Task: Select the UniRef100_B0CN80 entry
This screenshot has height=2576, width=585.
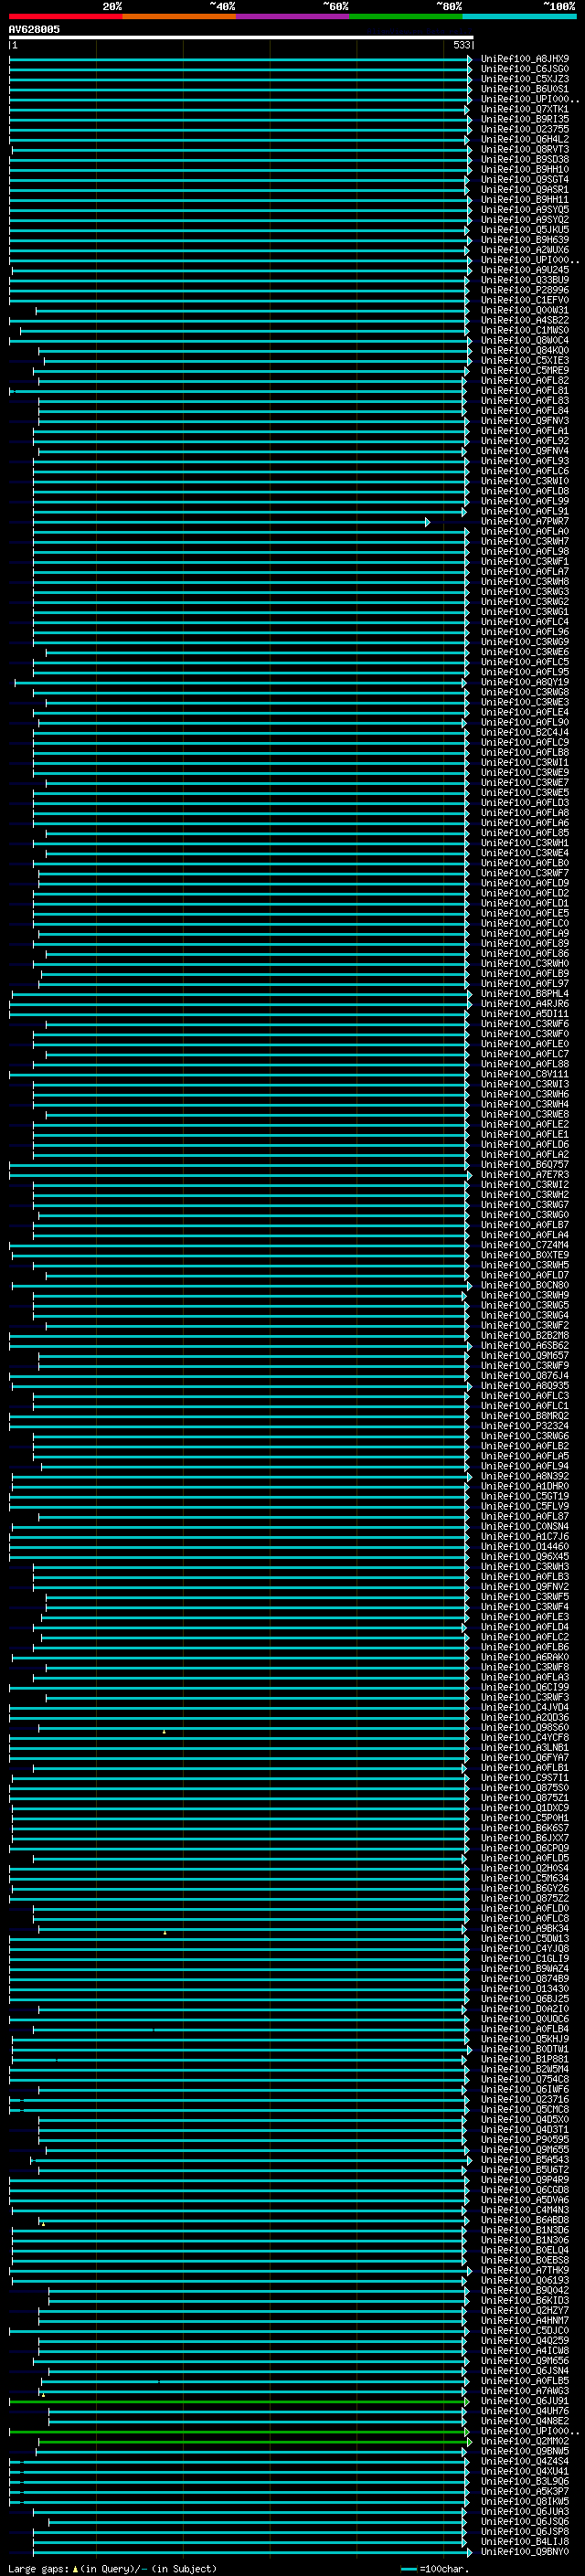Action: pyautogui.click(x=525, y=1285)
